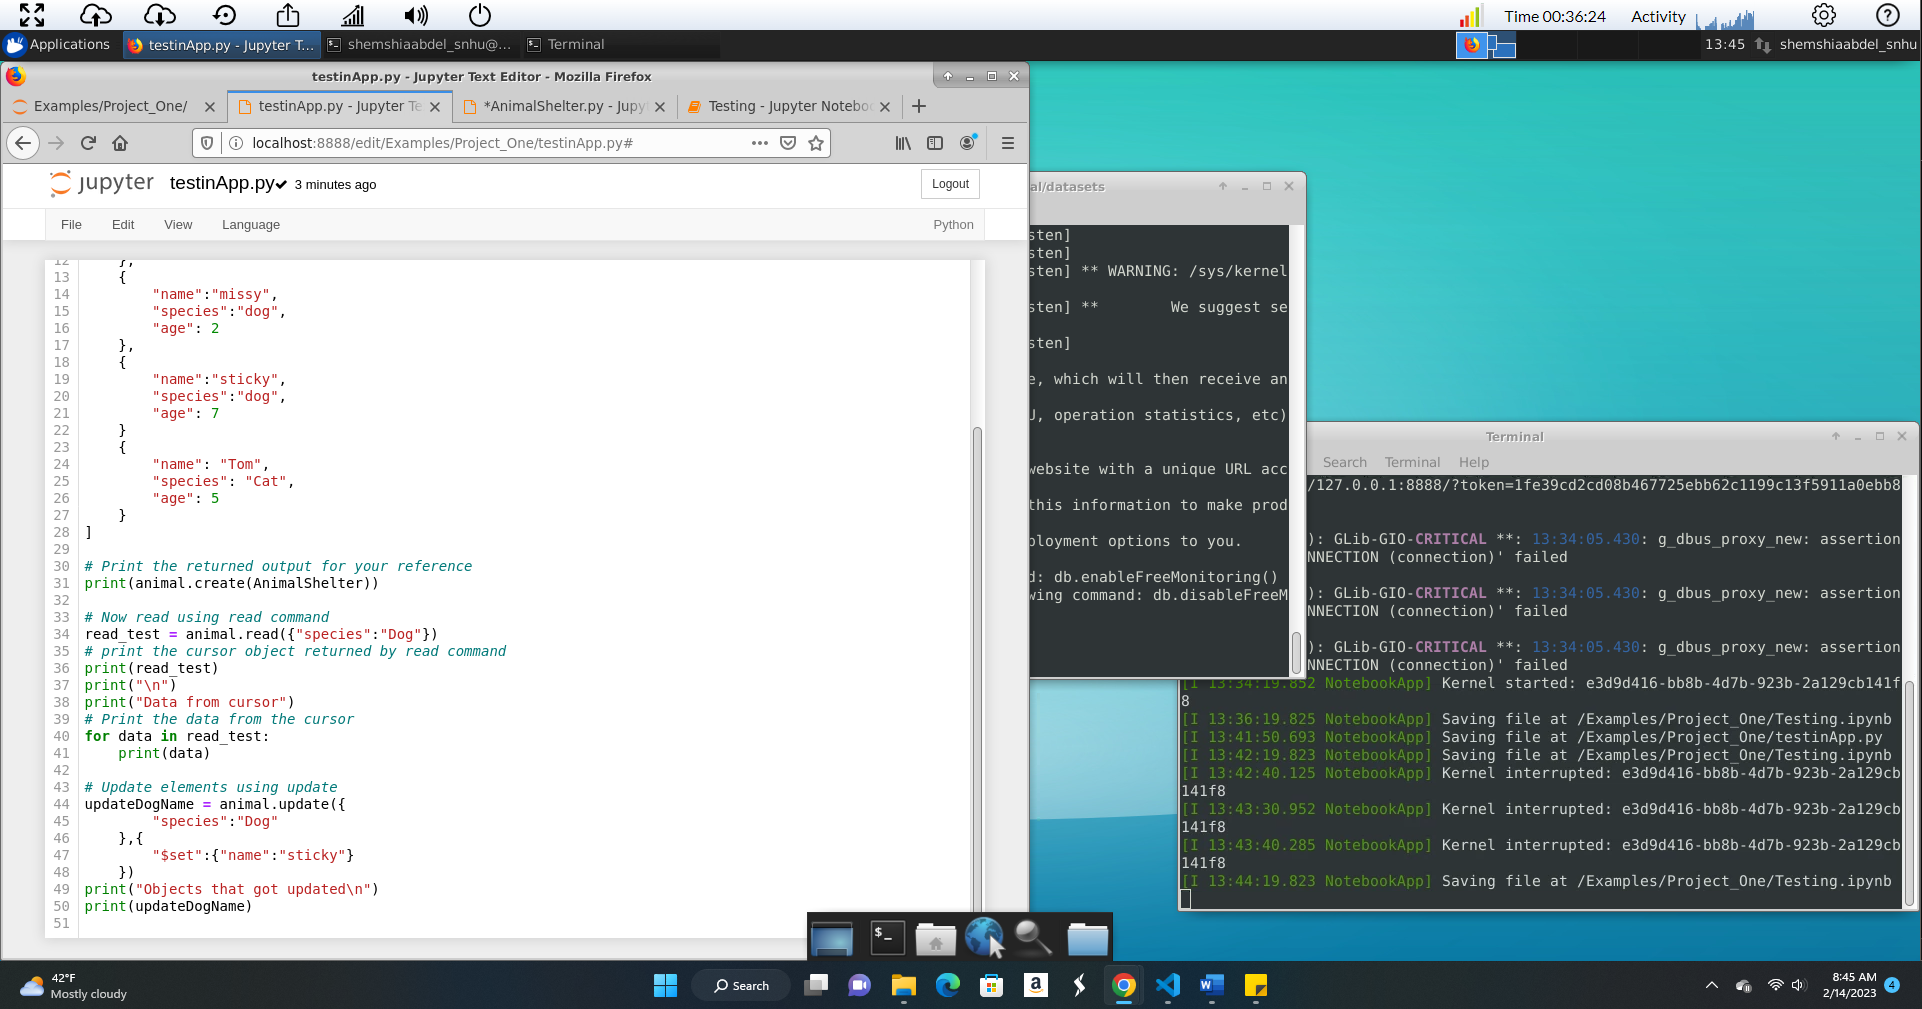
Task: Open the weather widget showing 42°F
Action: [76, 986]
